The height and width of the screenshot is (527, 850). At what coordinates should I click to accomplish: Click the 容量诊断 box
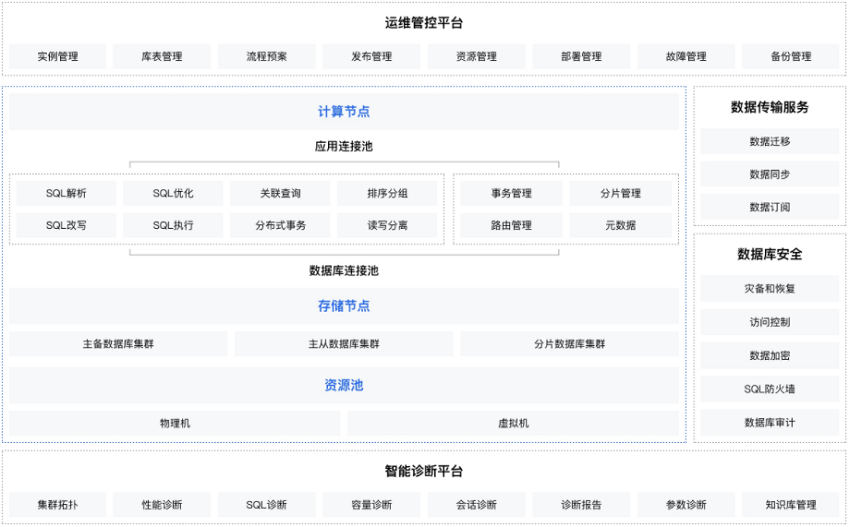pos(371,505)
